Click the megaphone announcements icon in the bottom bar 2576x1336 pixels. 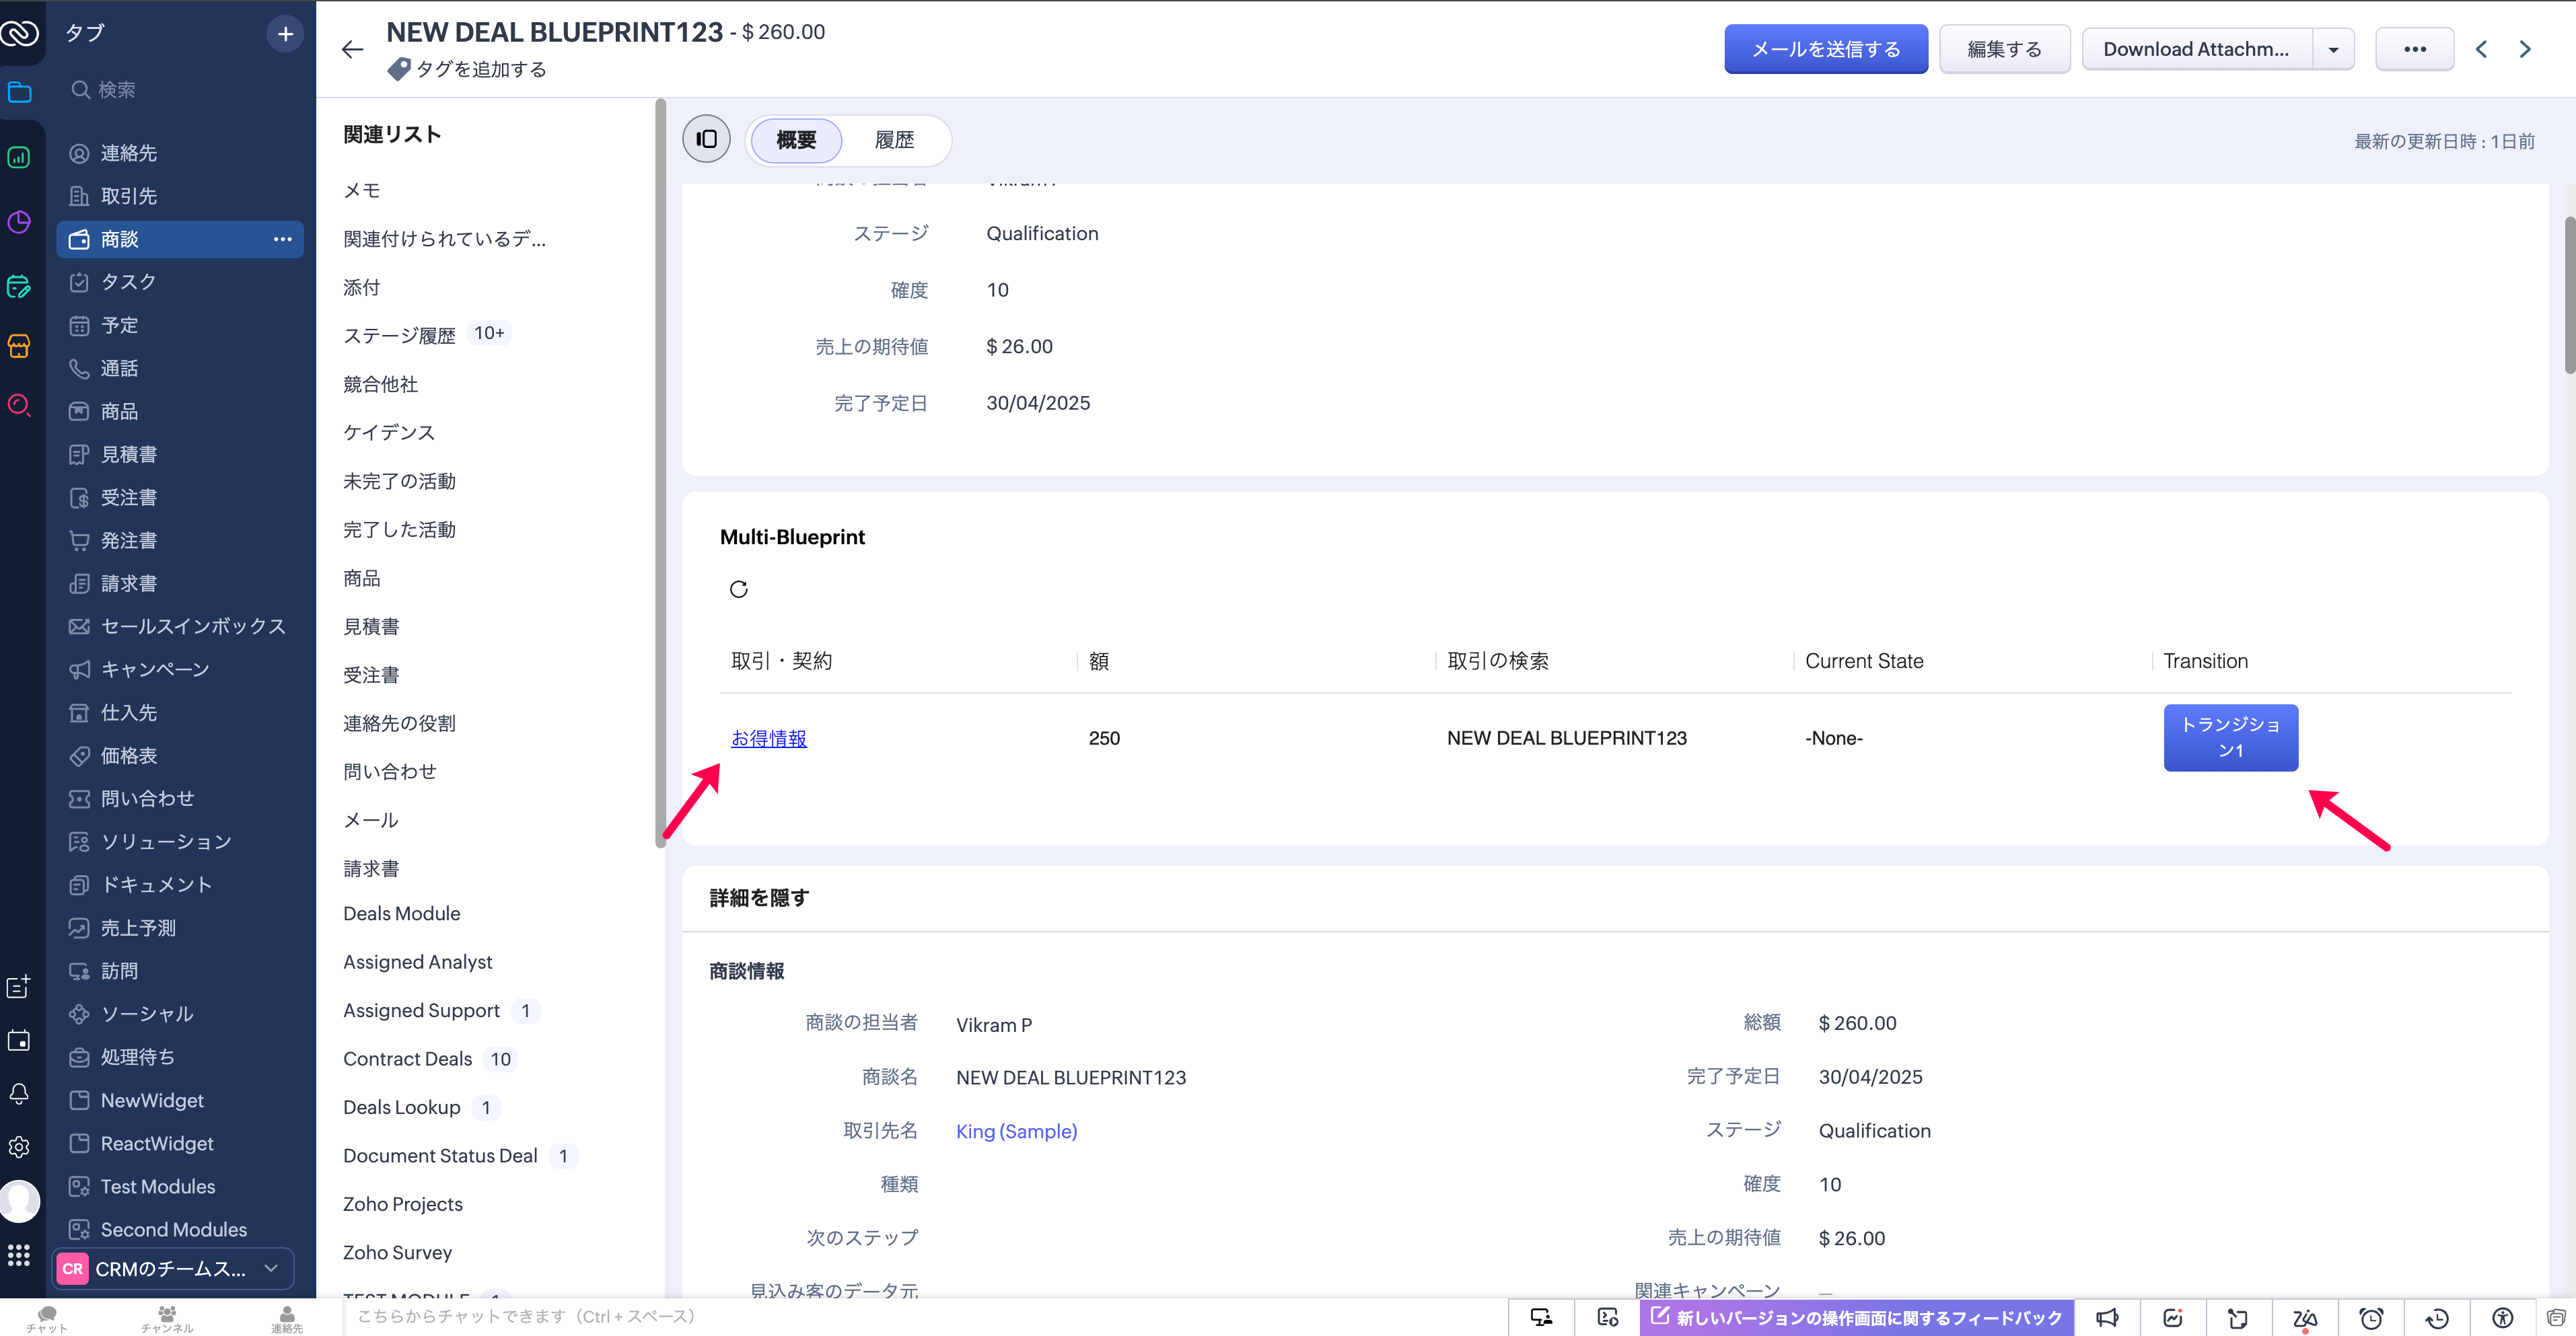click(2107, 1318)
